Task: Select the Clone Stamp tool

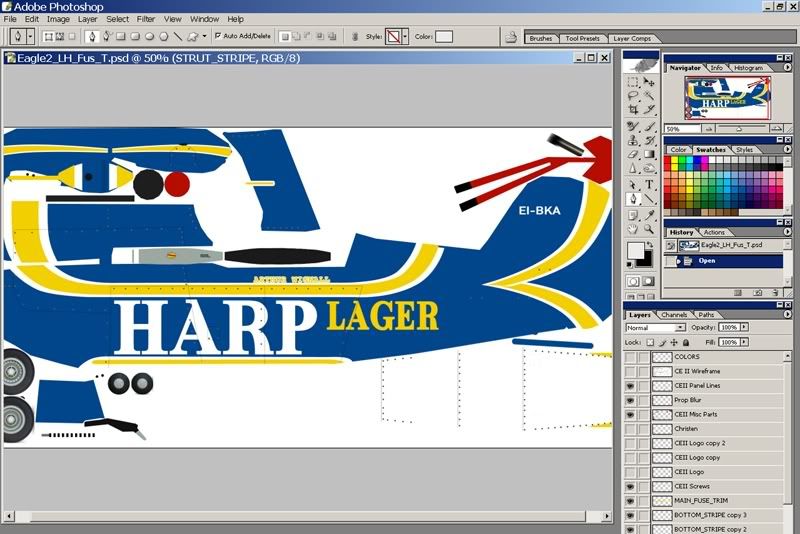Action: click(x=633, y=140)
